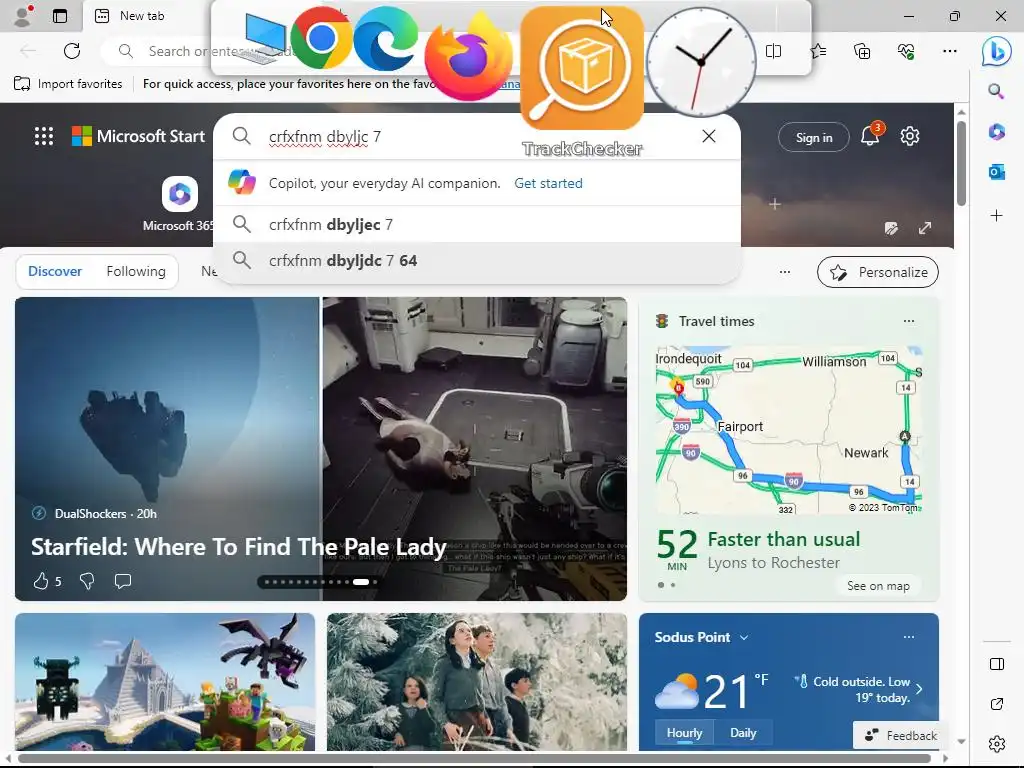The image size is (1024, 768).
Task: Choose suggestion crfxfnm dbyljdc 7 64
Action: (477, 261)
